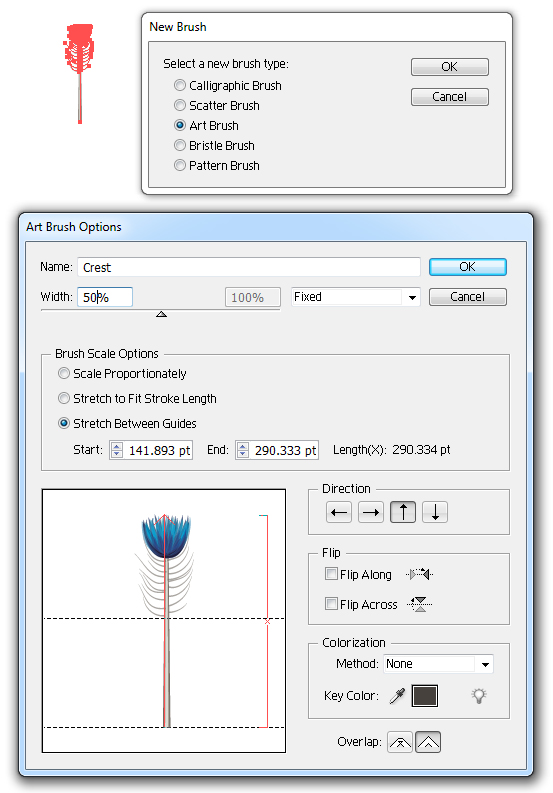Click the disabled 100% width field
This screenshot has width=553, height=793.
click(252, 297)
